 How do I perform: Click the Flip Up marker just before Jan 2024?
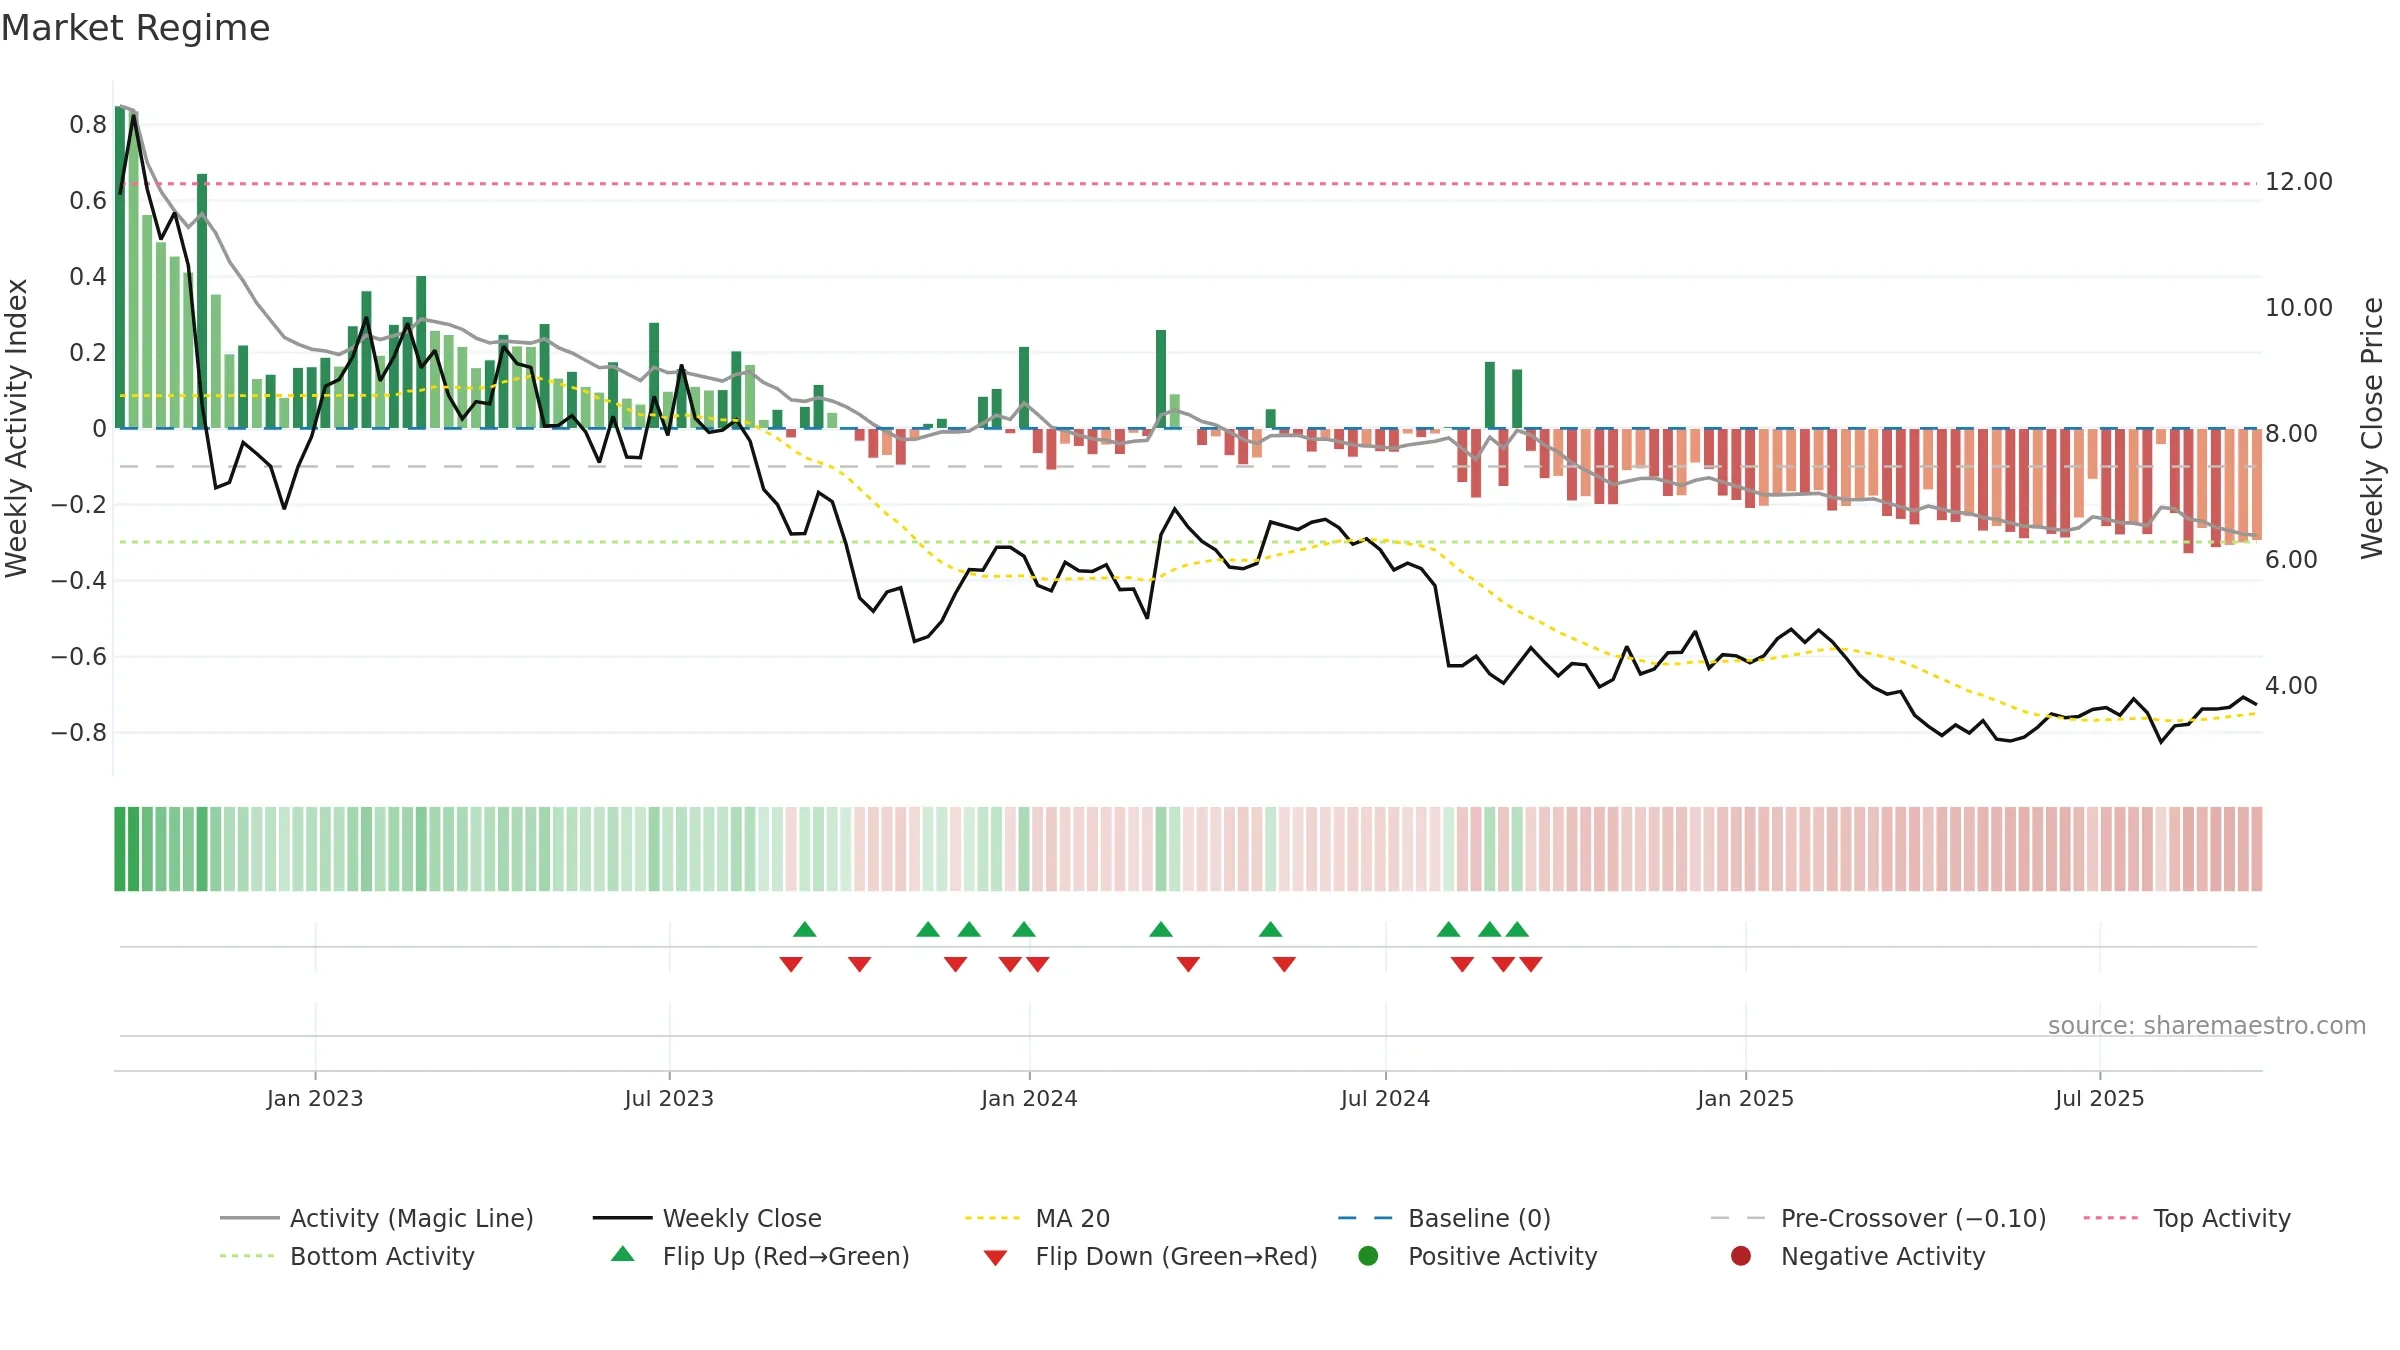coord(1024,929)
